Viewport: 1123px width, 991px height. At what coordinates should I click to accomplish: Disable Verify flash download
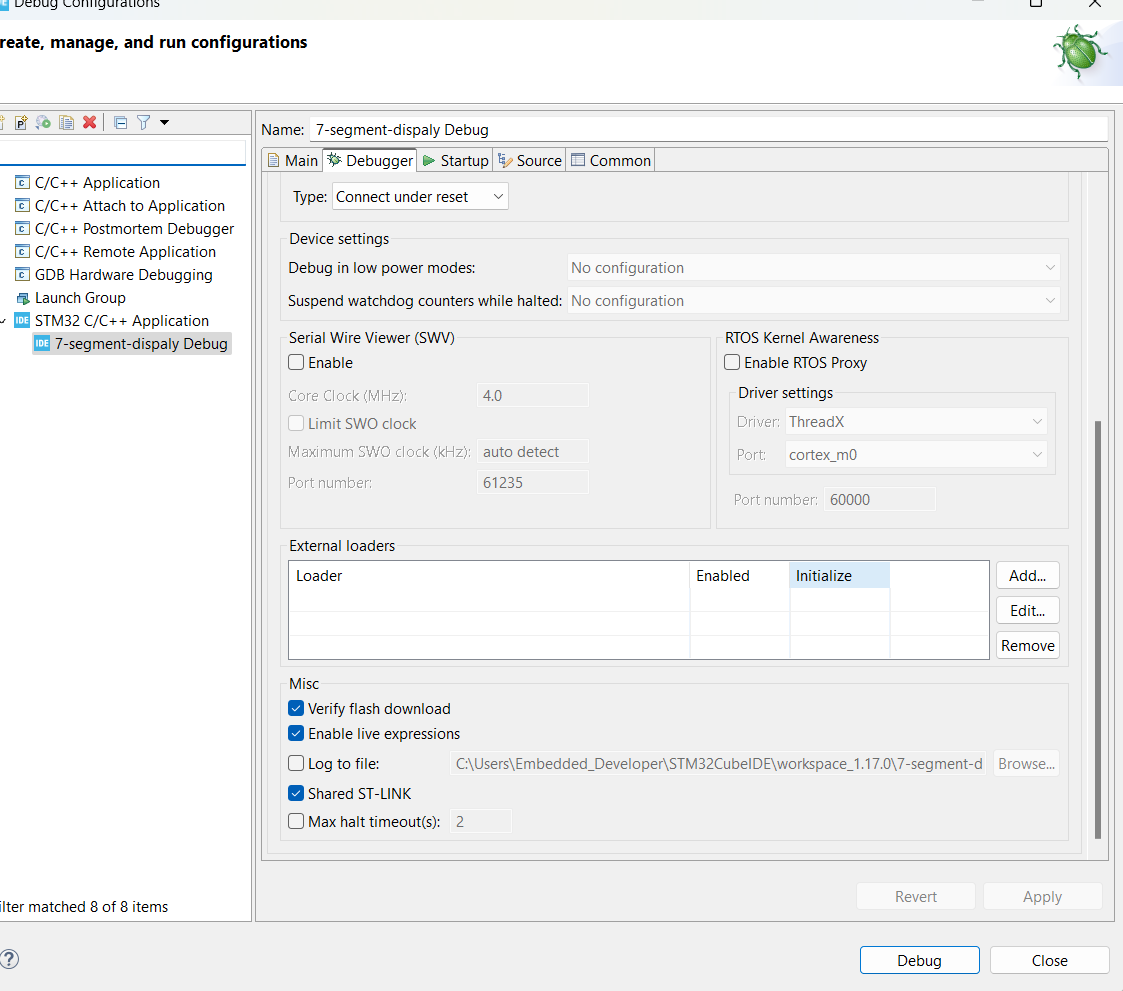click(x=296, y=708)
